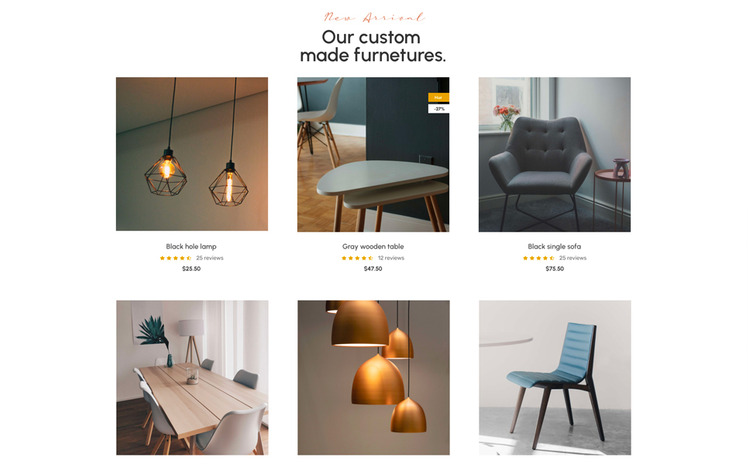Open the Gray wooden table product title
This screenshot has width=748, height=465.
pyautogui.click(x=373, y=247)
